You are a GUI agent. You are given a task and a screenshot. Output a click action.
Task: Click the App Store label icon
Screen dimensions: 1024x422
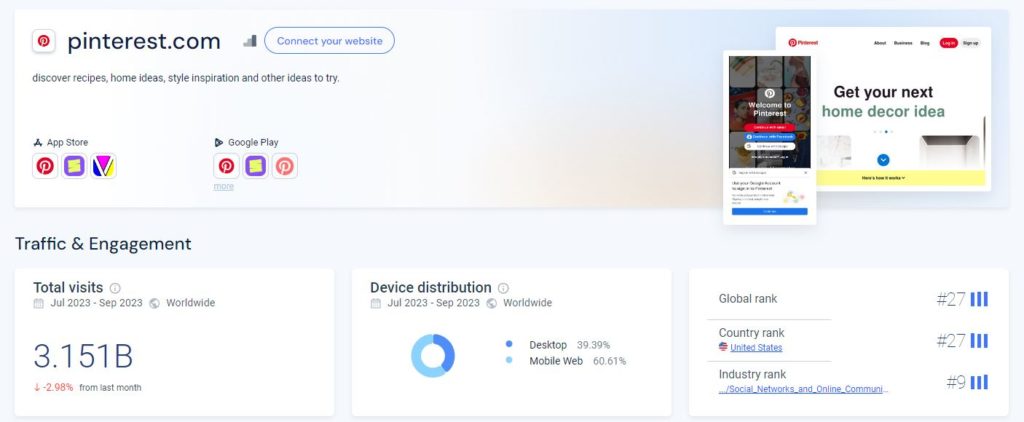38,142
